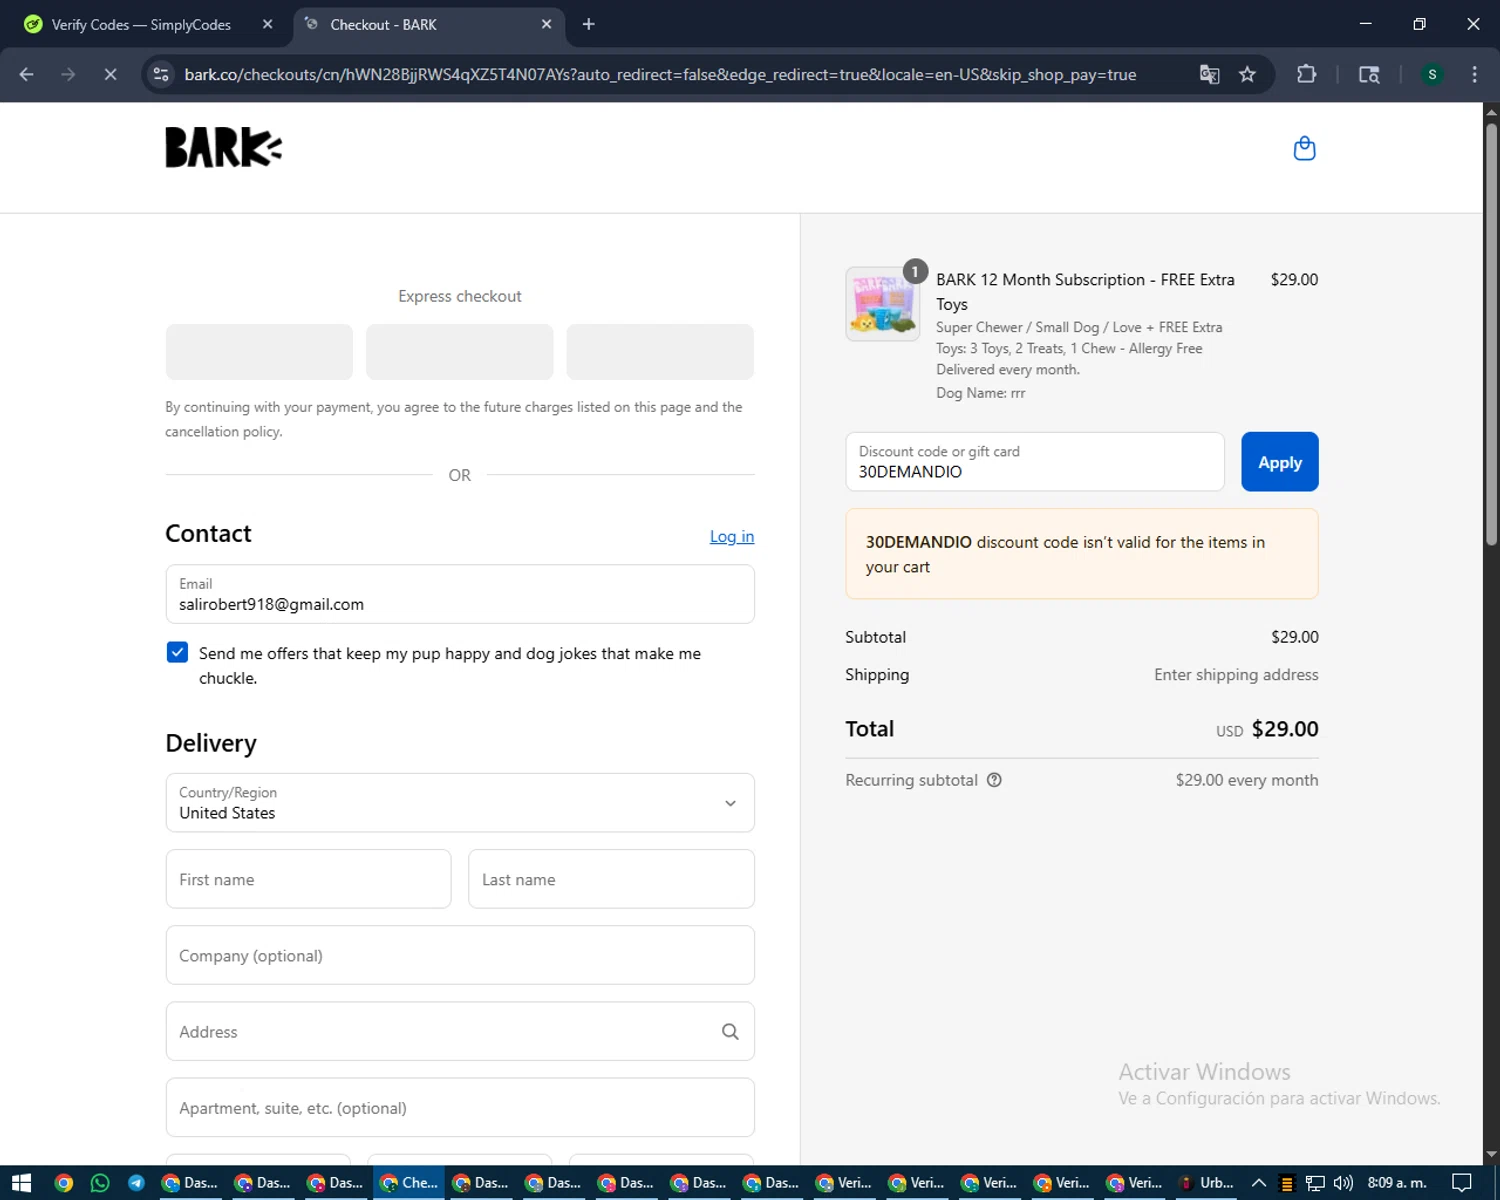1500x1200 pixels.
Task: Open the Windows Start menu
Action: 21,1183
